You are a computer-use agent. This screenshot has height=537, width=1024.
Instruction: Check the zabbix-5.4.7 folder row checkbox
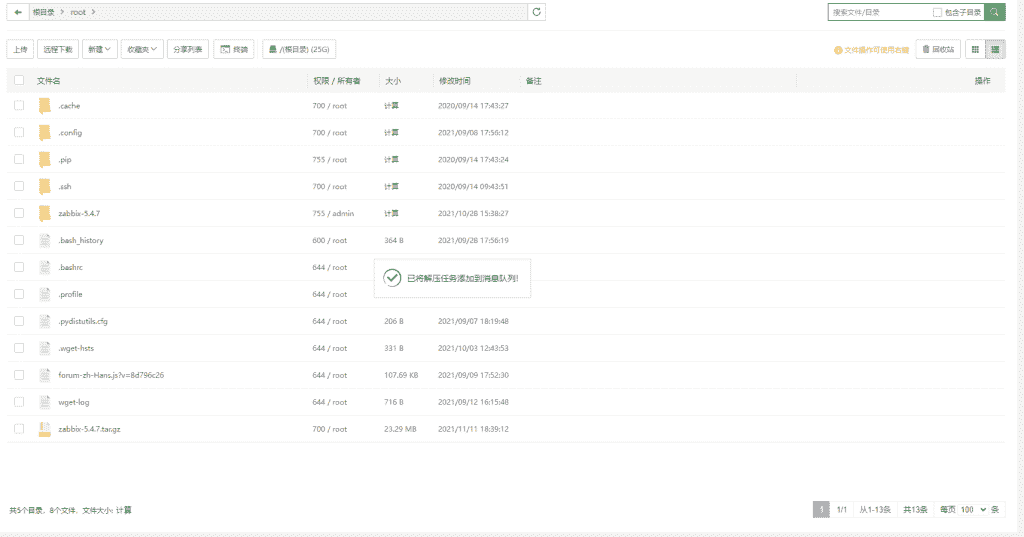pos(19,213)
